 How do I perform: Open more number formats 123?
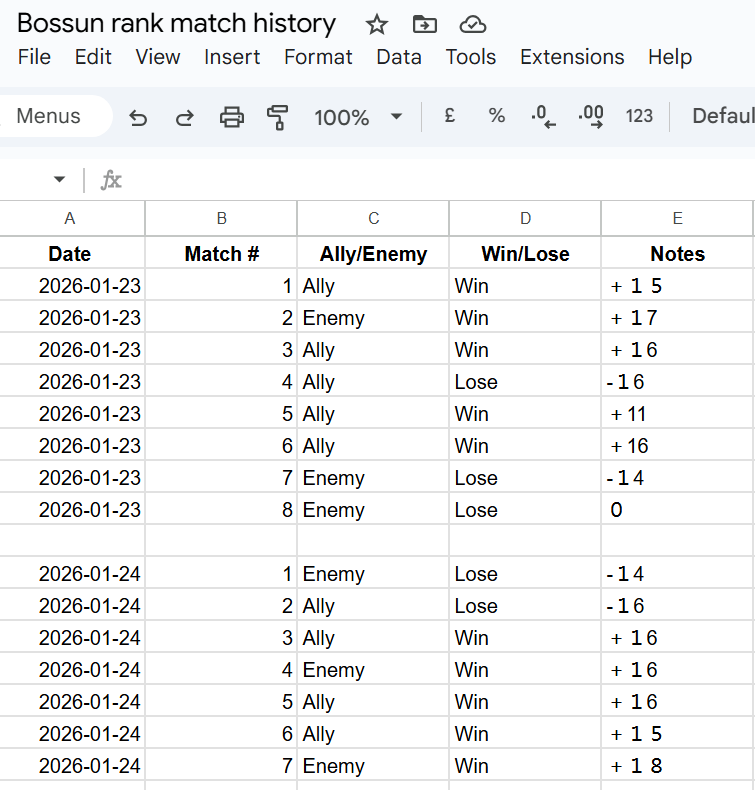tap(639, 116)
